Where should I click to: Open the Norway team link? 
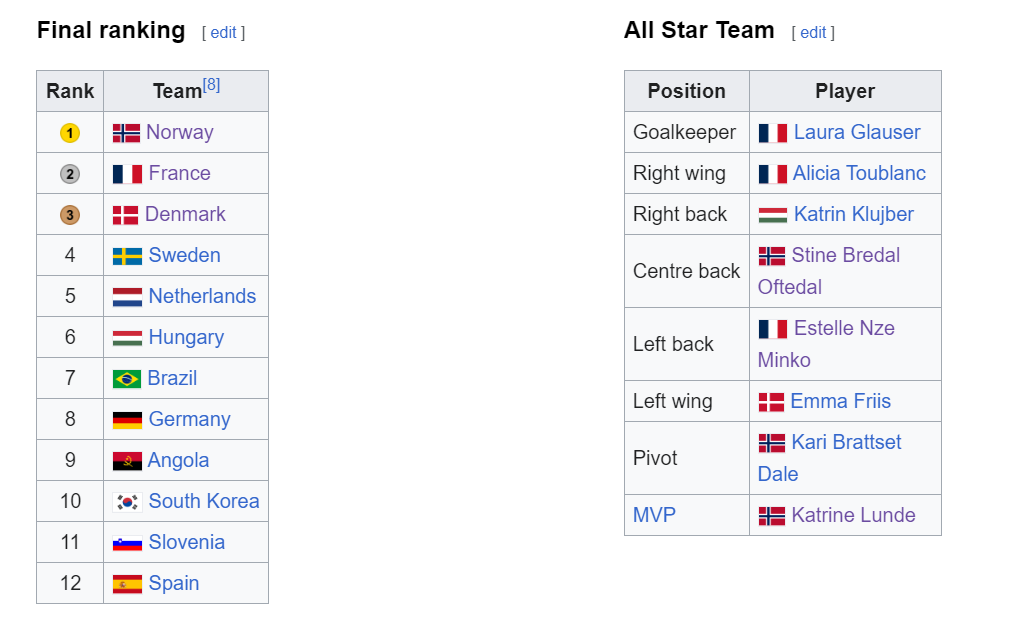(x=179, y=132)
